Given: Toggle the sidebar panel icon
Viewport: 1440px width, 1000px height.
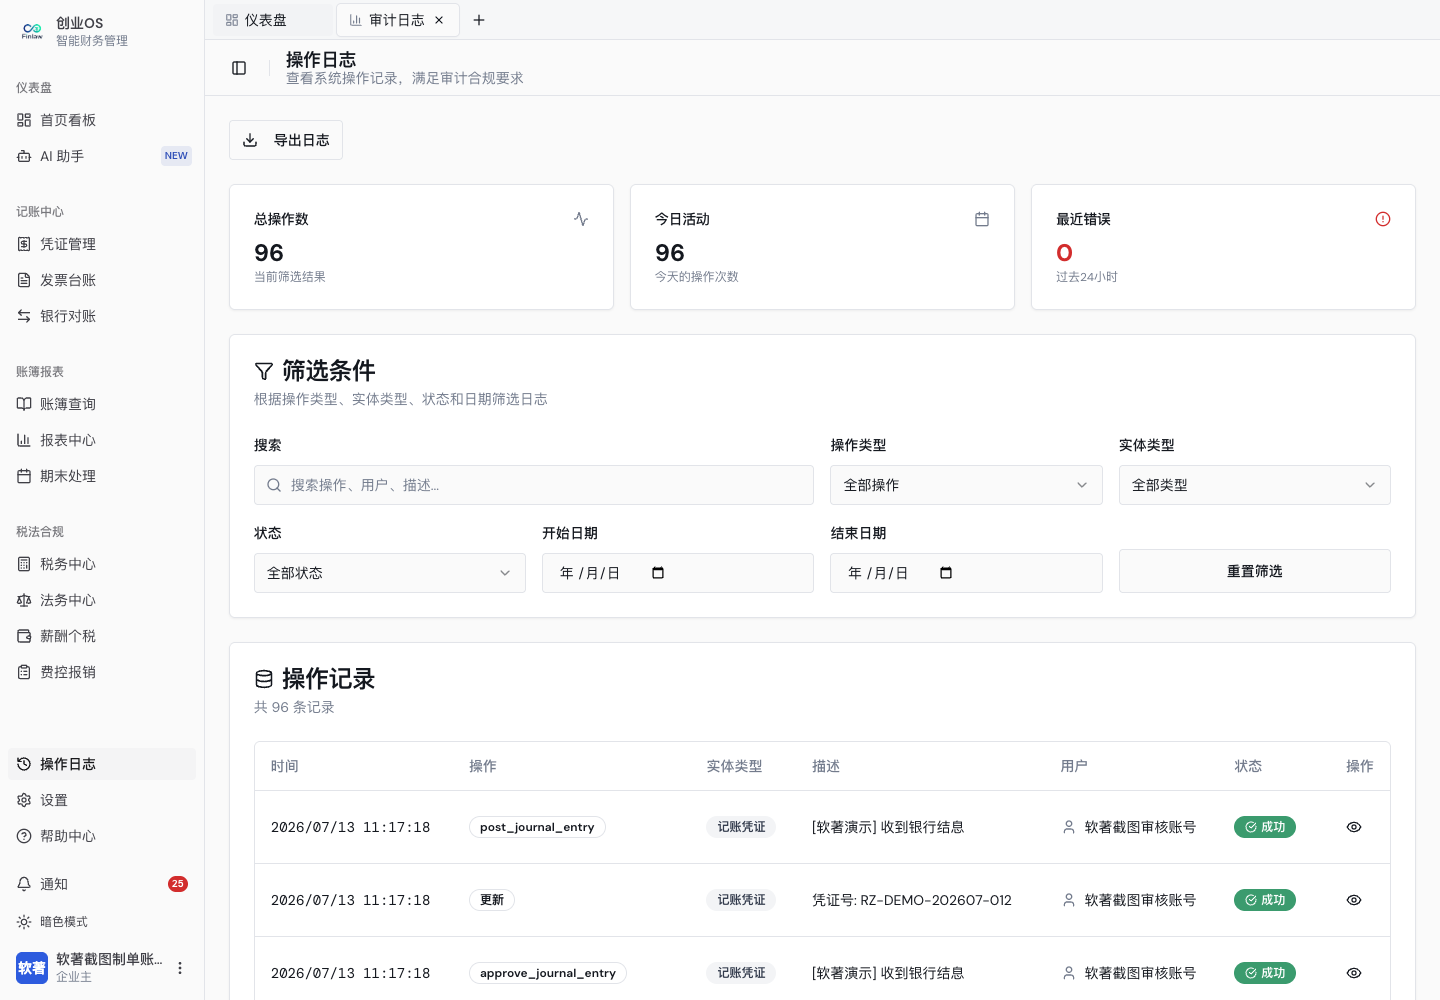Looking at the screenshot, I should point(239,68).
